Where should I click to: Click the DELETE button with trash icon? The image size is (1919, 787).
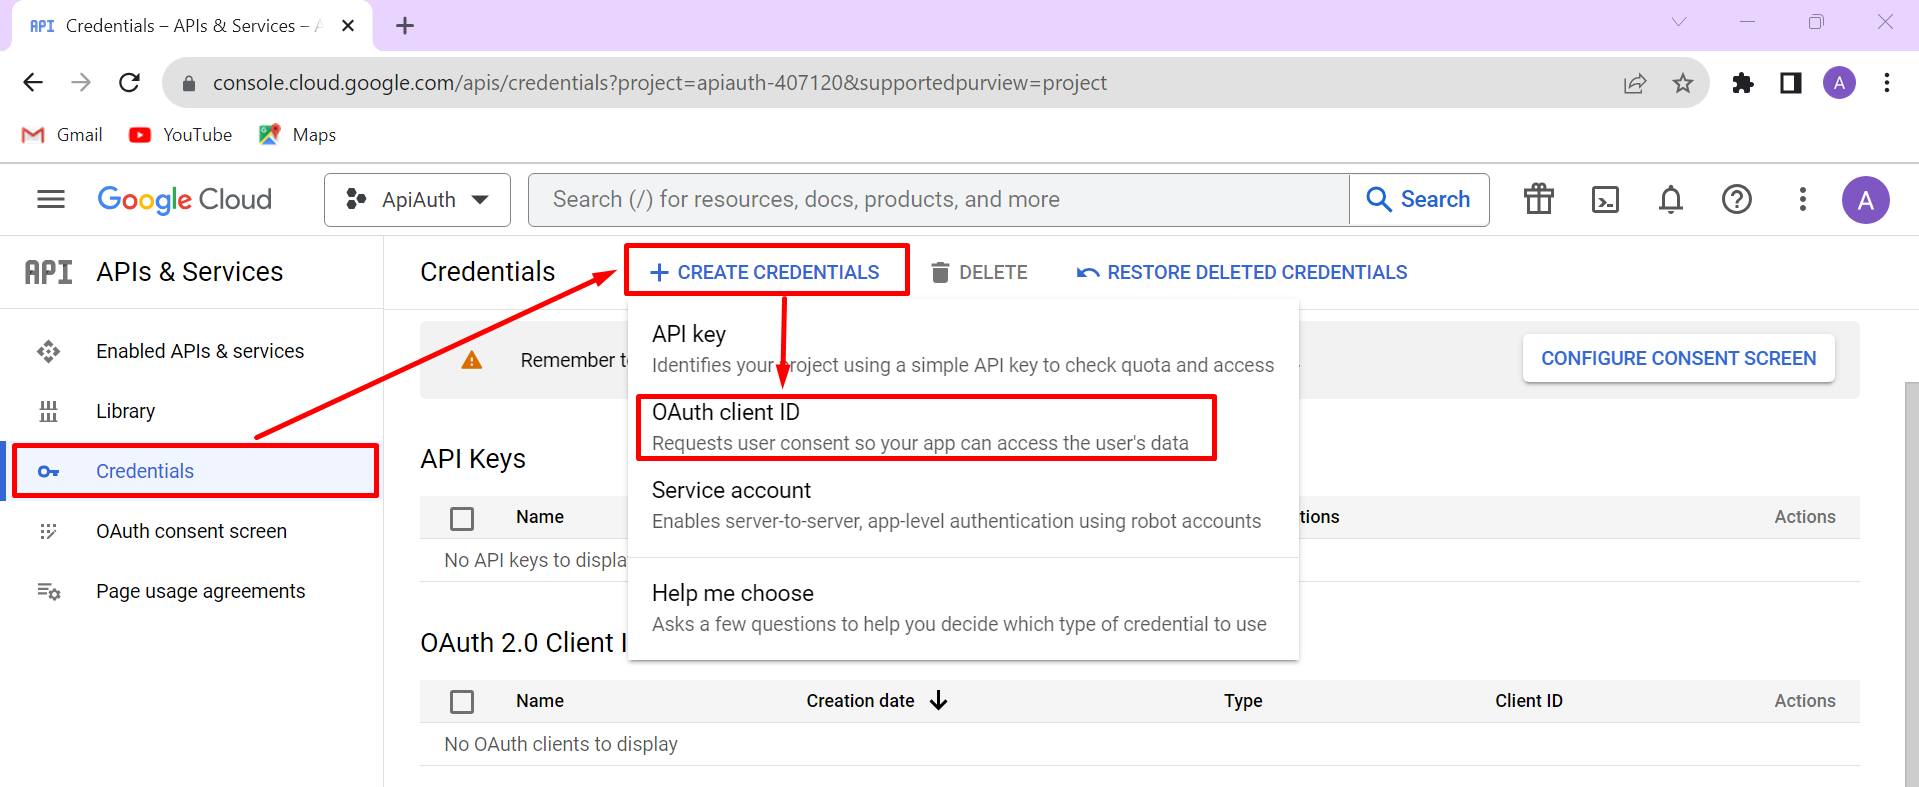(980, 272)
